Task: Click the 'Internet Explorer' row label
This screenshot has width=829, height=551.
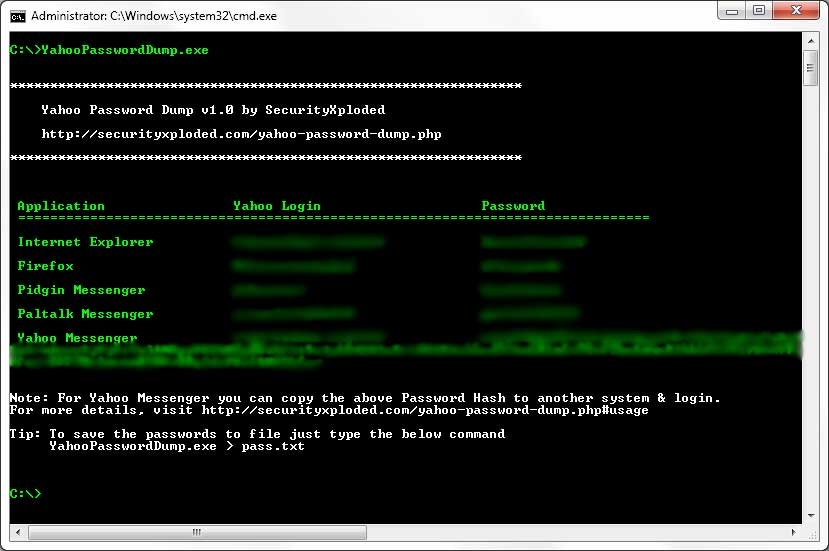Action: tap(85, 242)
